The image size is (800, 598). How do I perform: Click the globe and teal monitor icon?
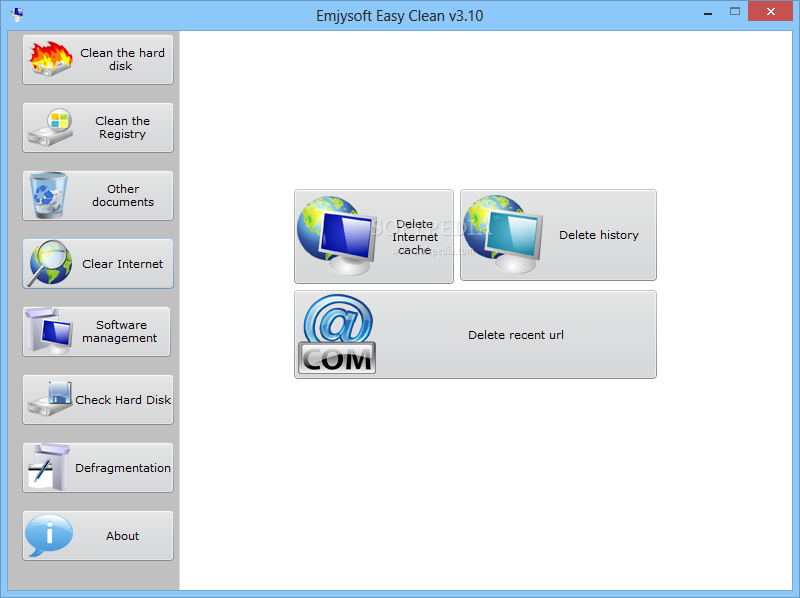[x=502, y=234]
